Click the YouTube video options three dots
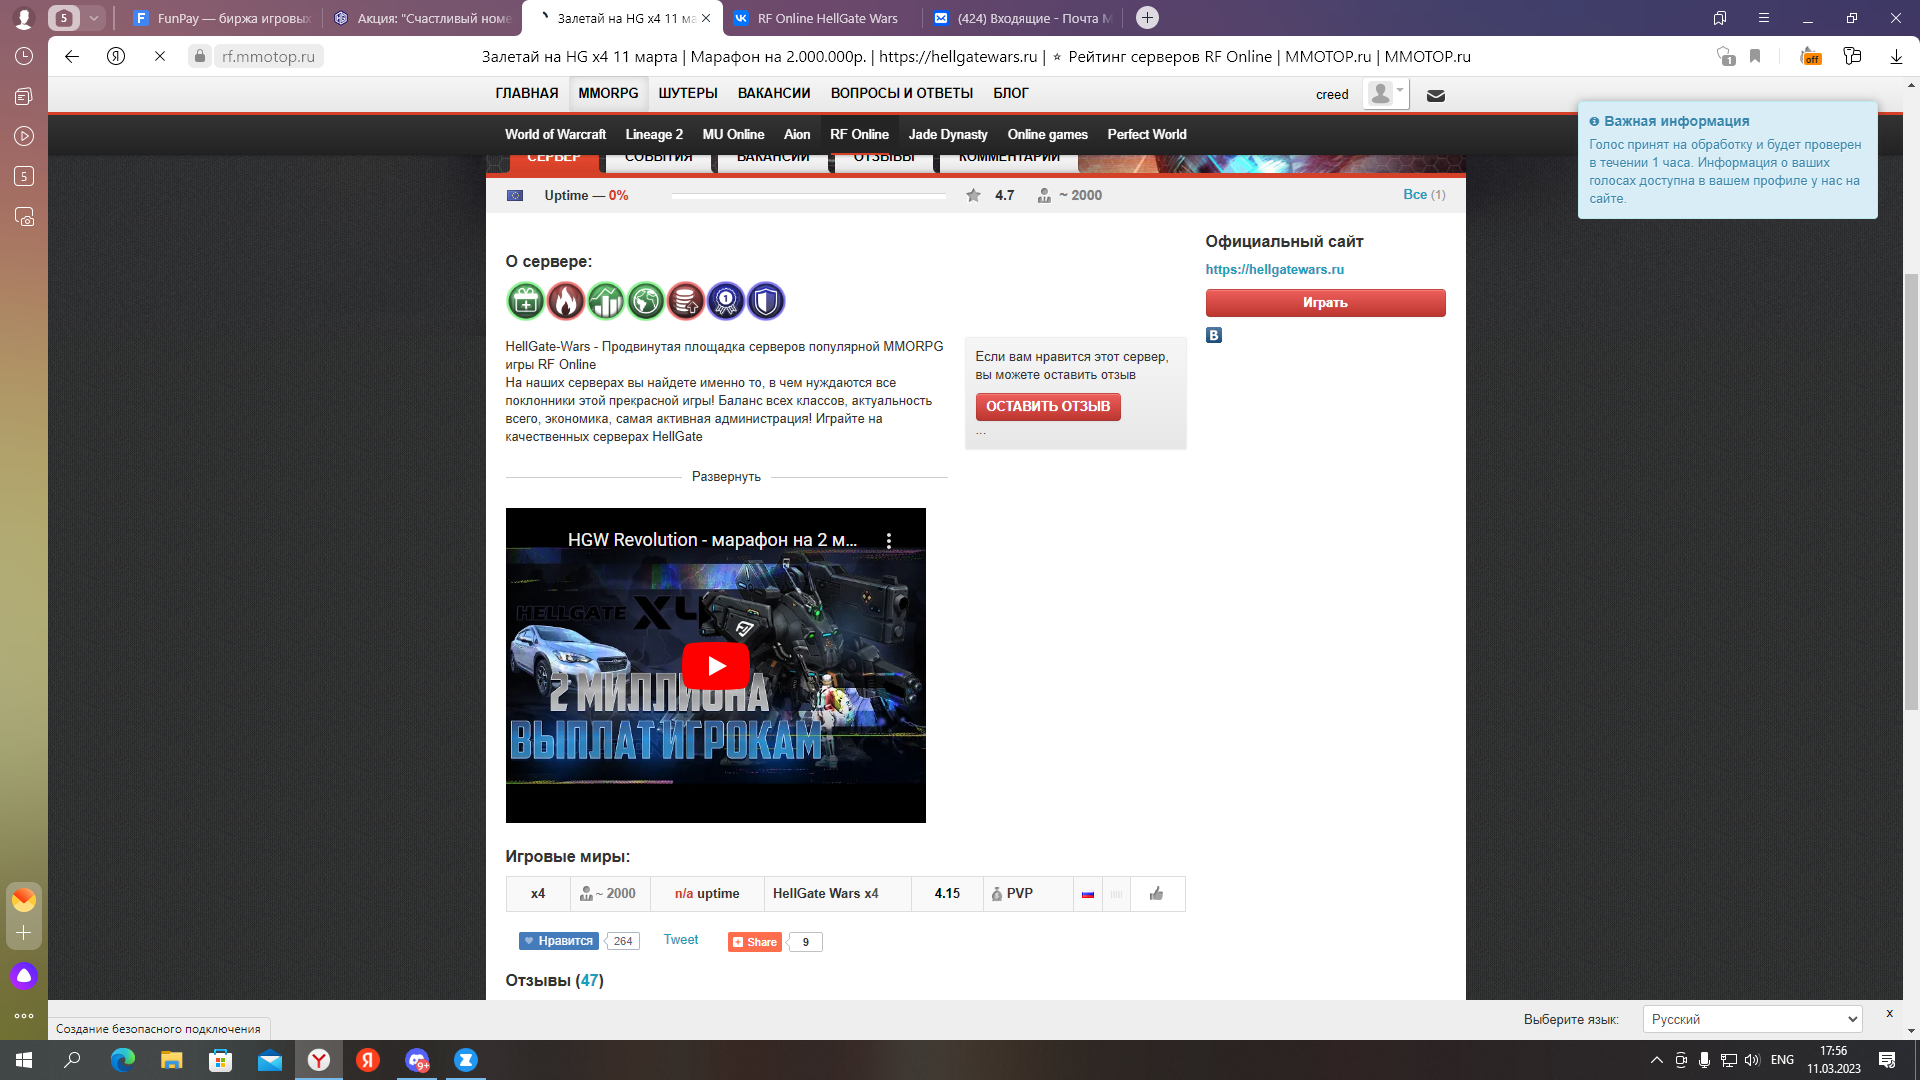 [x=889, y=540]
